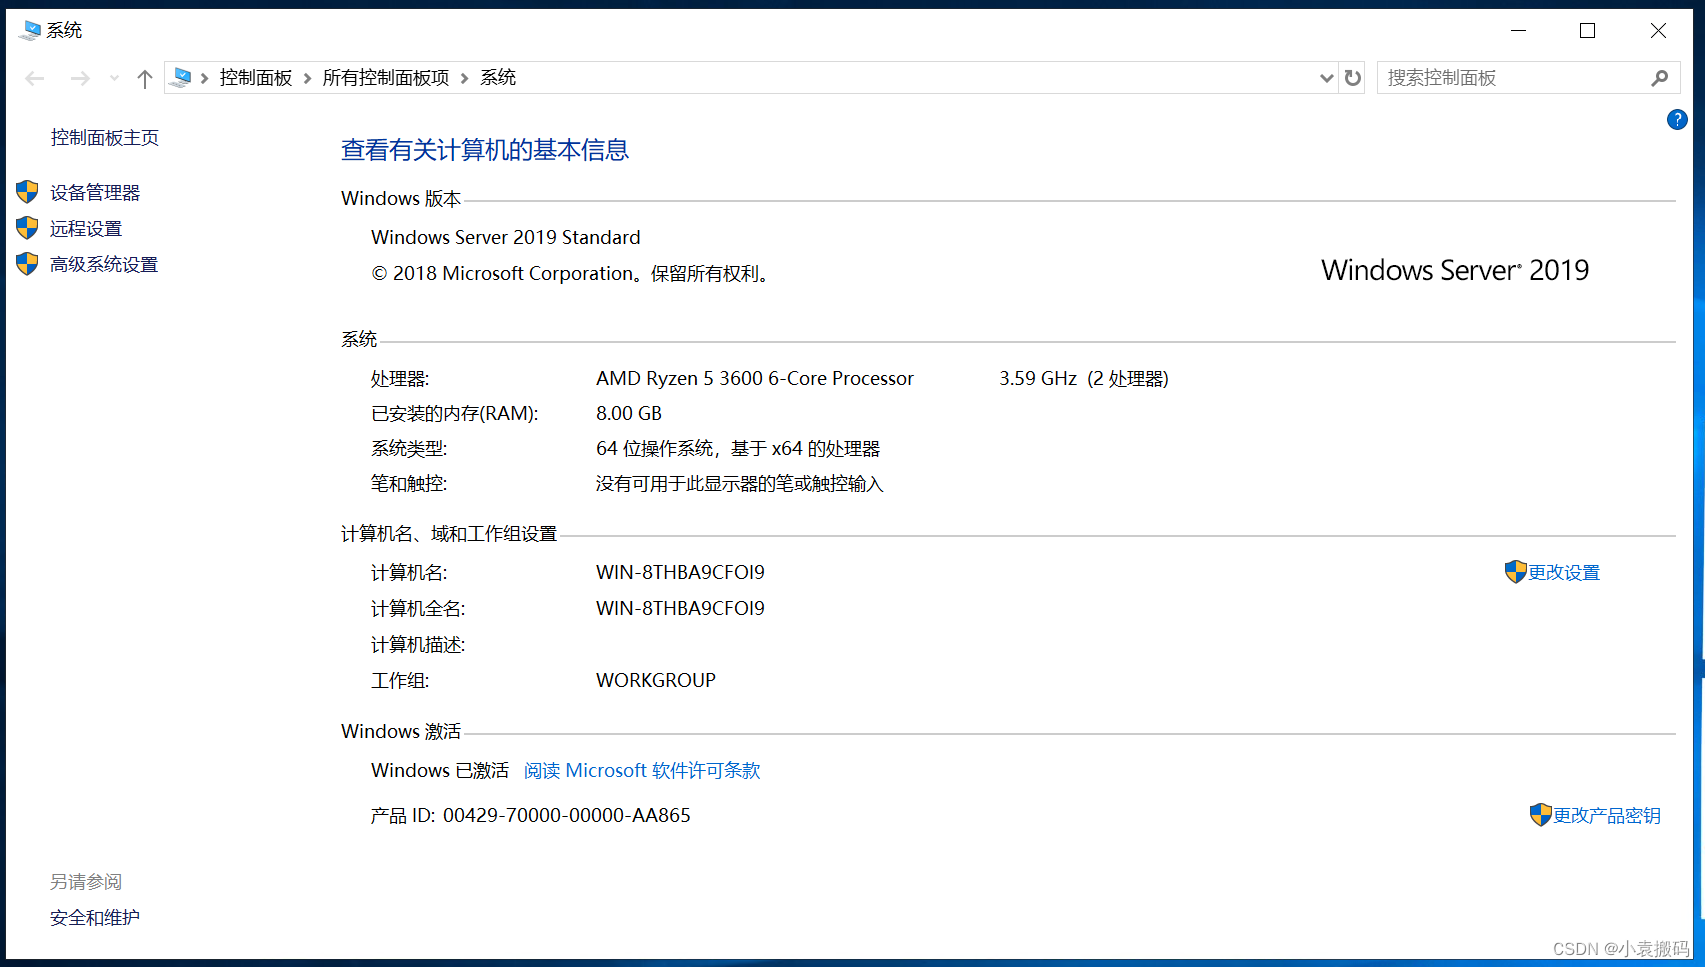The width and height of the screenshot is (1705, 967).
Task: Open 设备管理器 from the sidebar
Action: tap(95, 193)
